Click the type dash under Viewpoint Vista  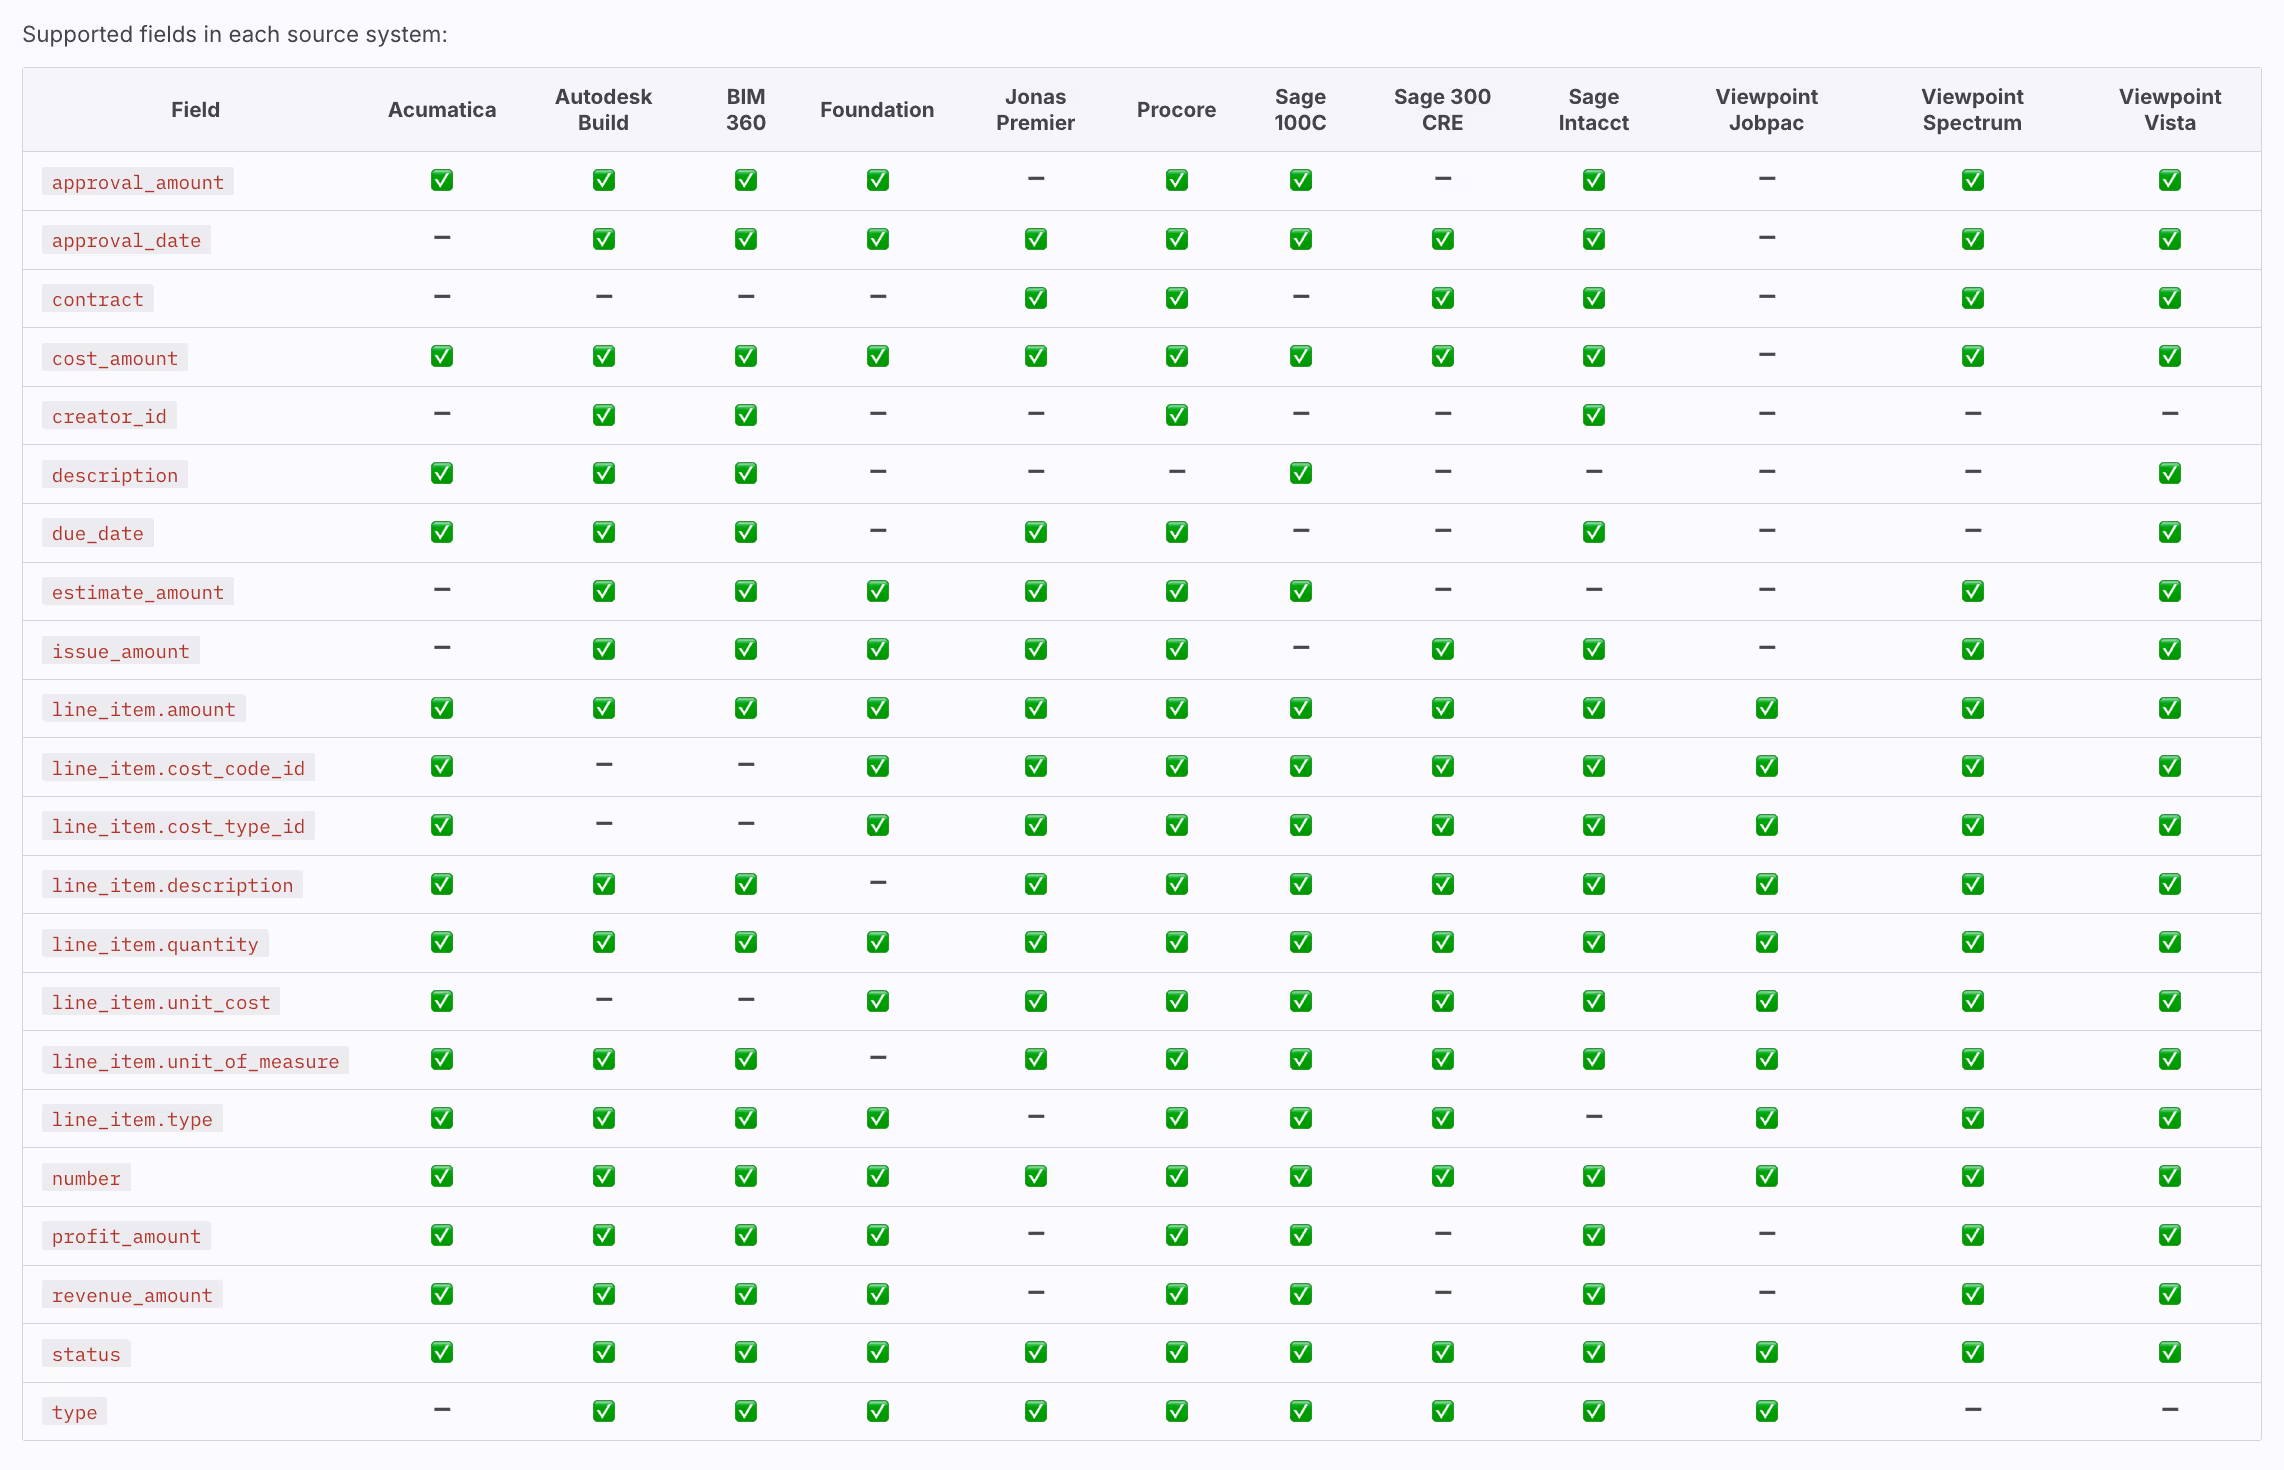[2170, 1409]
